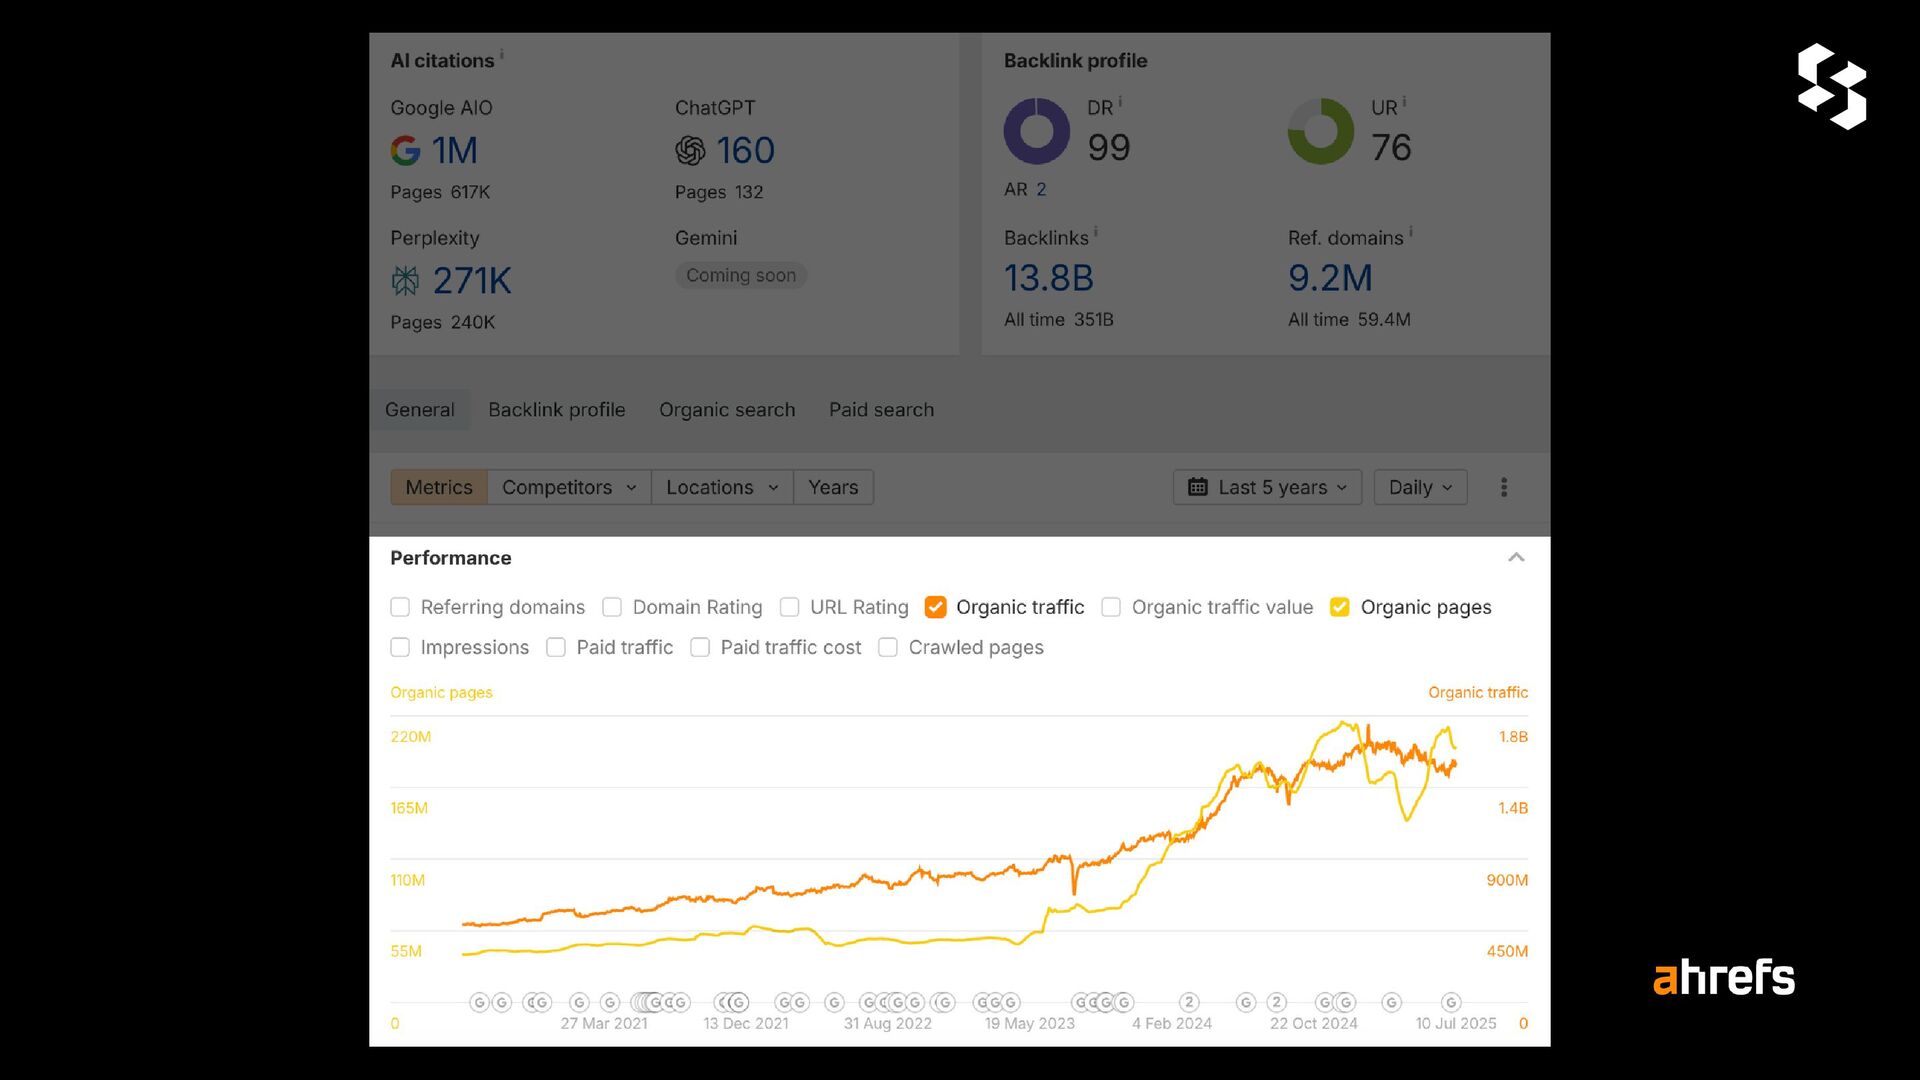The height and width of the screenshot is (1080, 1920).
Task: Select the Years view button
Action: [x=833, y=487]
